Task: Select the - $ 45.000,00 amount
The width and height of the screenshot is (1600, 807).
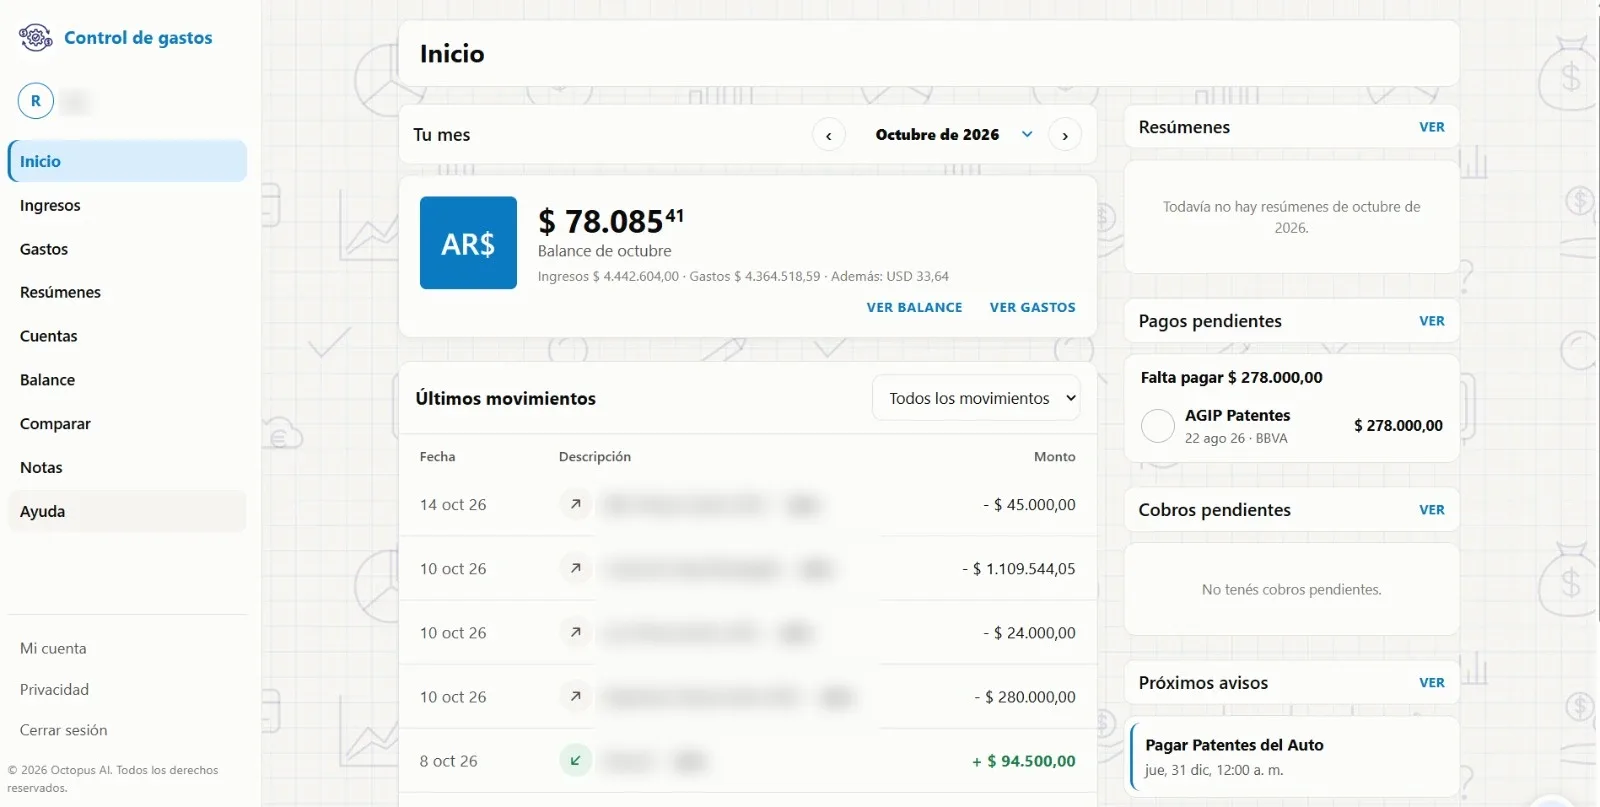Action: click(x=1029, y=505)
